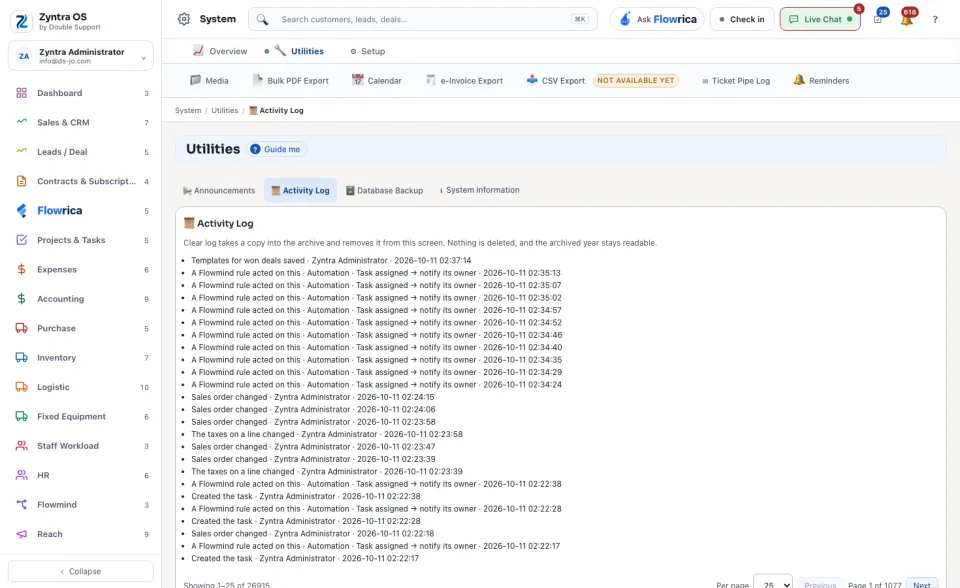
Task: Click the System breadcrumb link
Action: [188, 110]
